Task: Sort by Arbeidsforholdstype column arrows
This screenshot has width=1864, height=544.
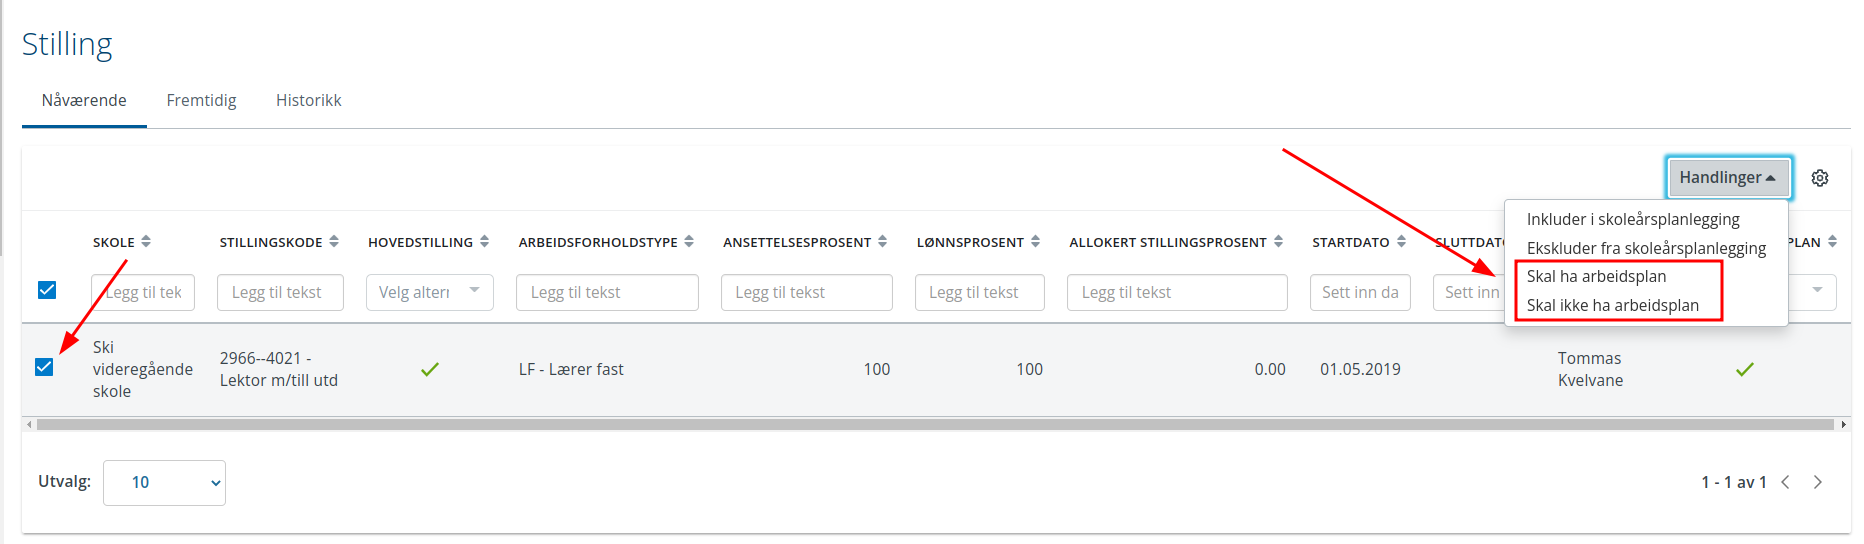Action: click(x=689, y=242)
